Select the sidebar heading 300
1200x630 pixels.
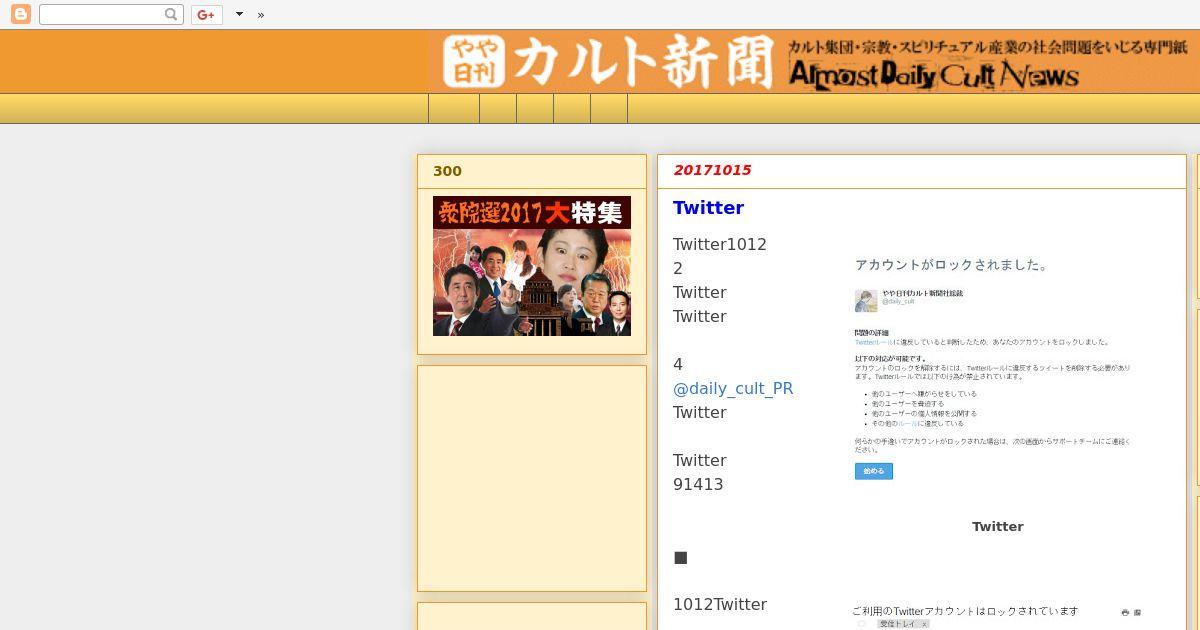447,171
